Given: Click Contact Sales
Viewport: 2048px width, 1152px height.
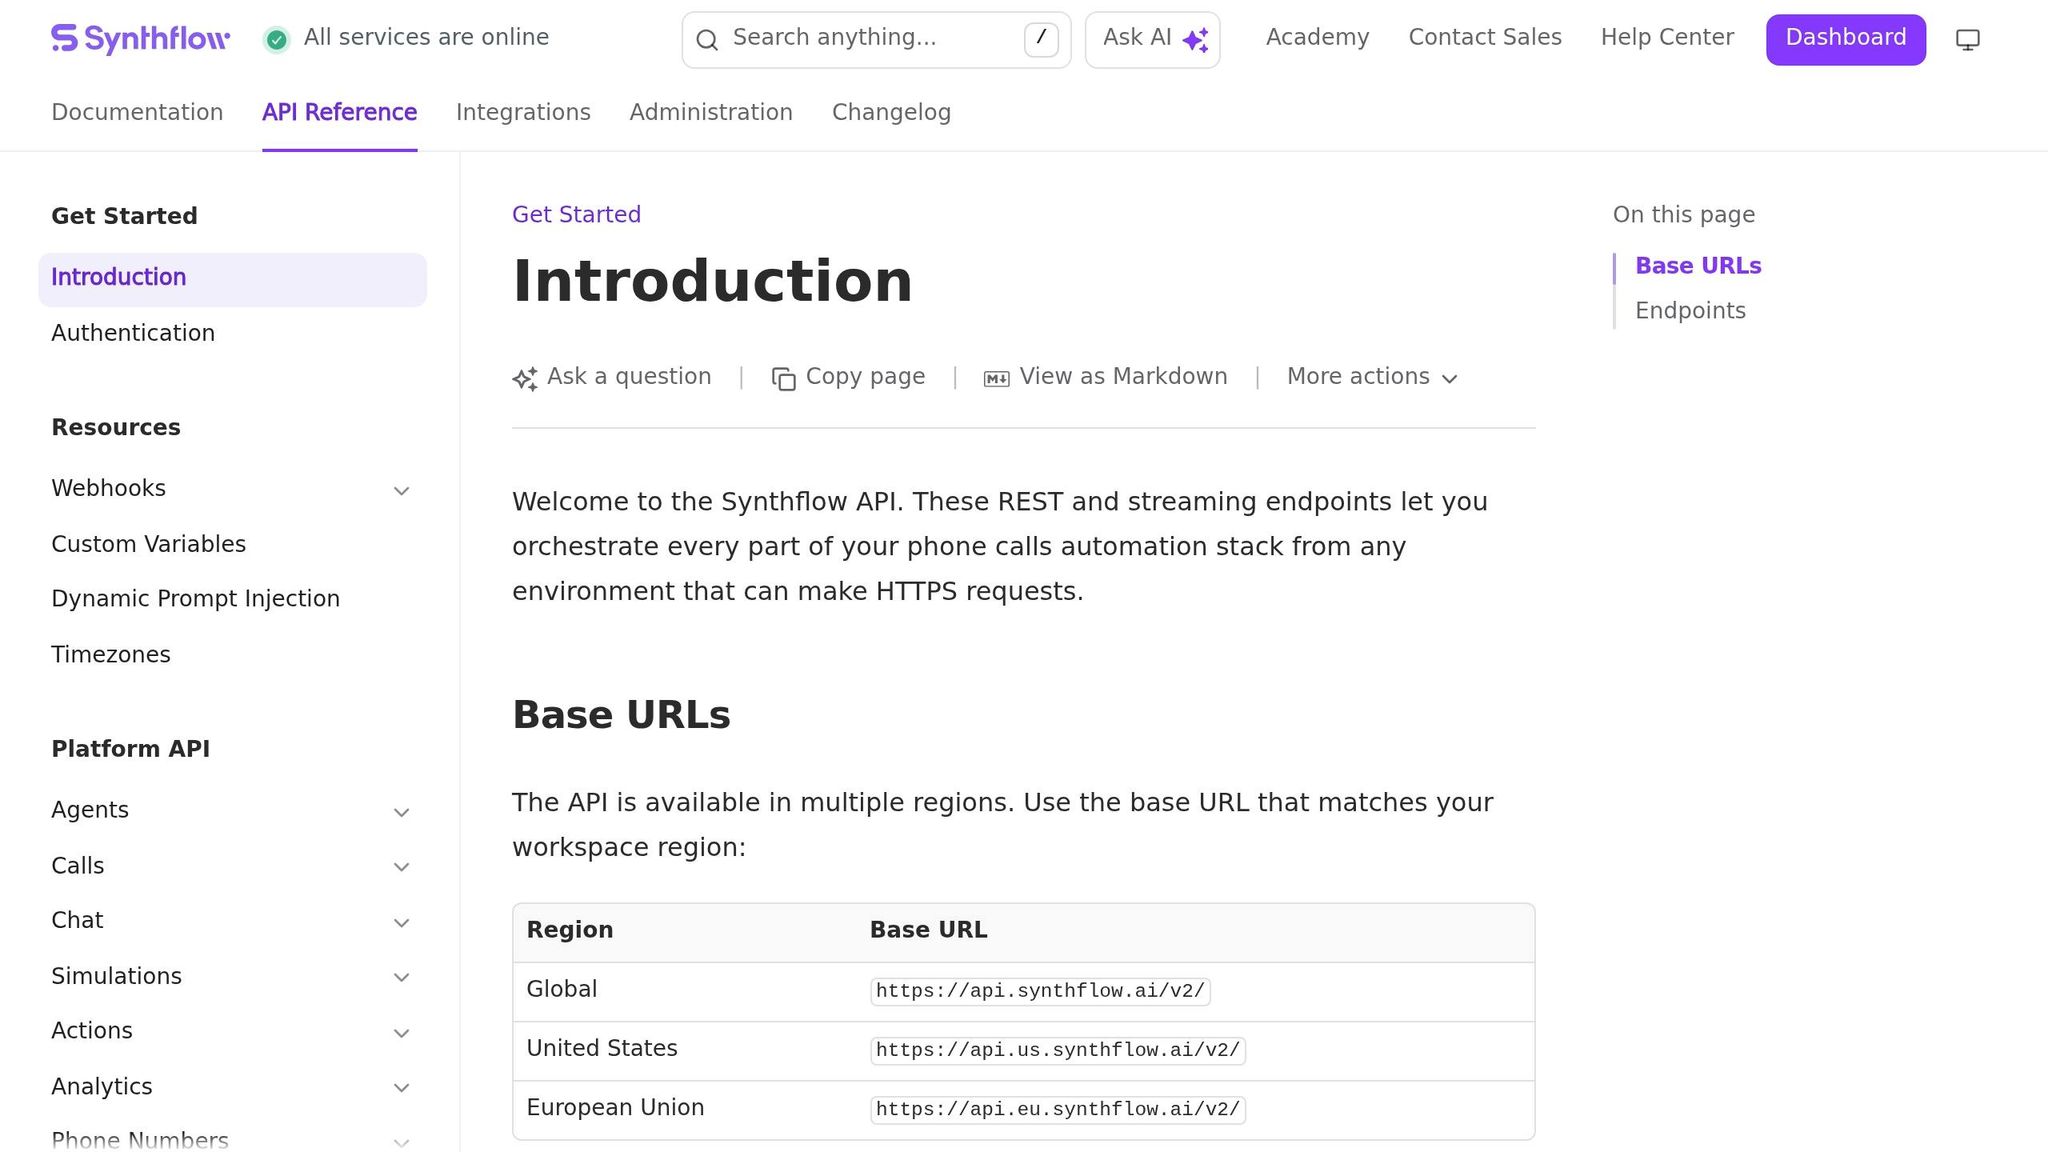Looking at the screenshot, I should click(1485, 37).
